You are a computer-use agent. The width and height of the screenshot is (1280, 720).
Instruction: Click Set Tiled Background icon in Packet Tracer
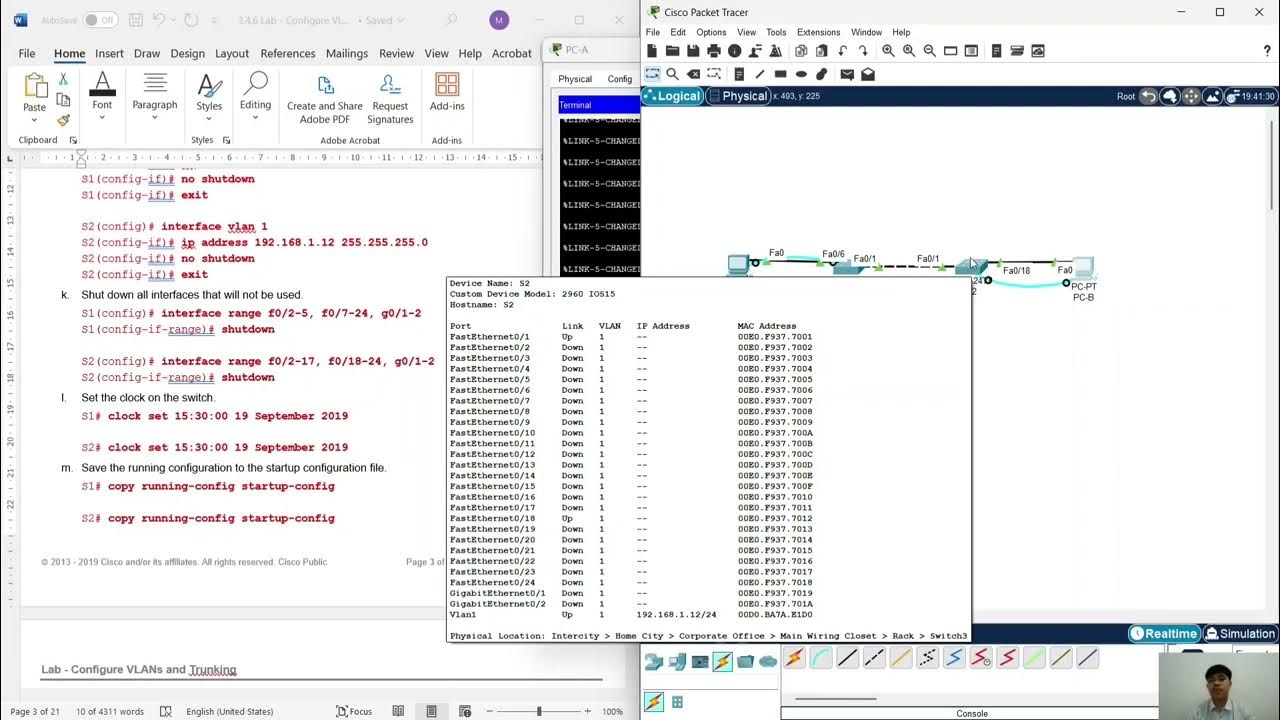coord(1213,96)
